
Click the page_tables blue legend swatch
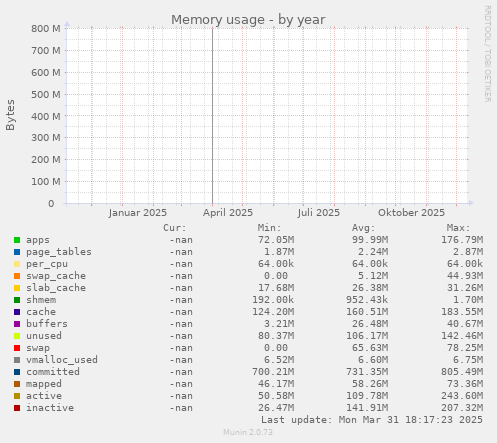coord(17,252)
